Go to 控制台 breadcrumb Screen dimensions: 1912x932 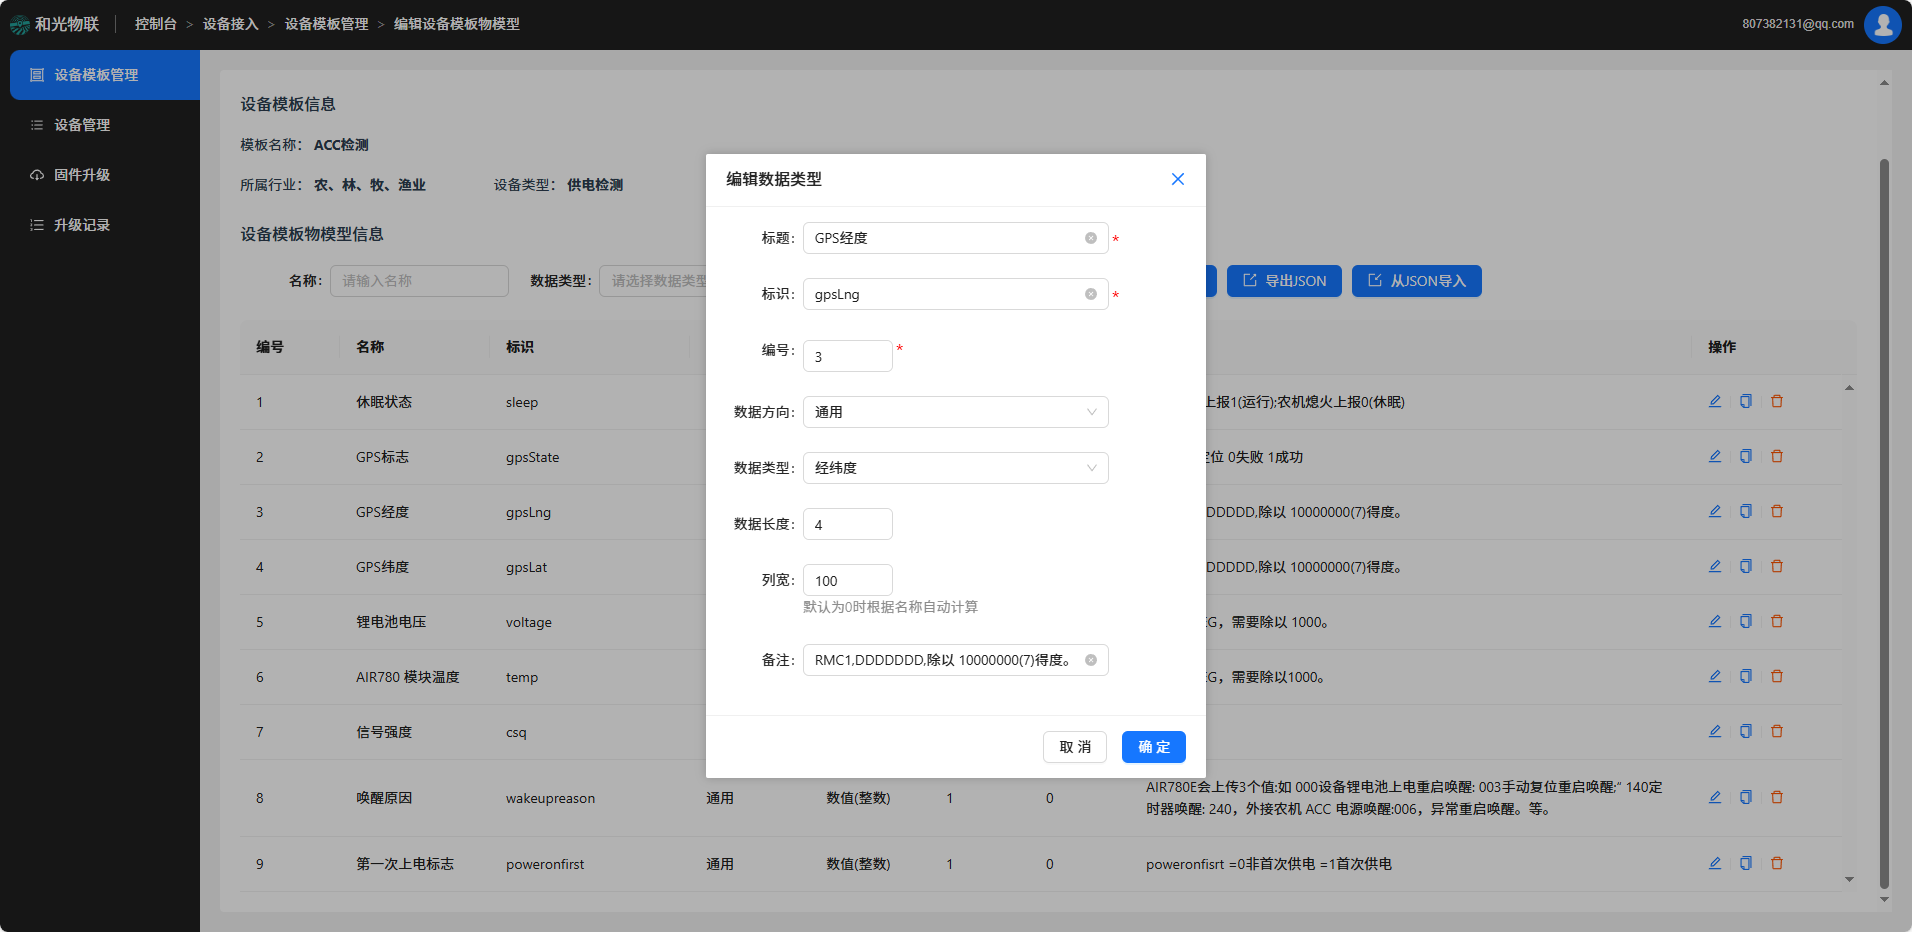click(156, 24)
